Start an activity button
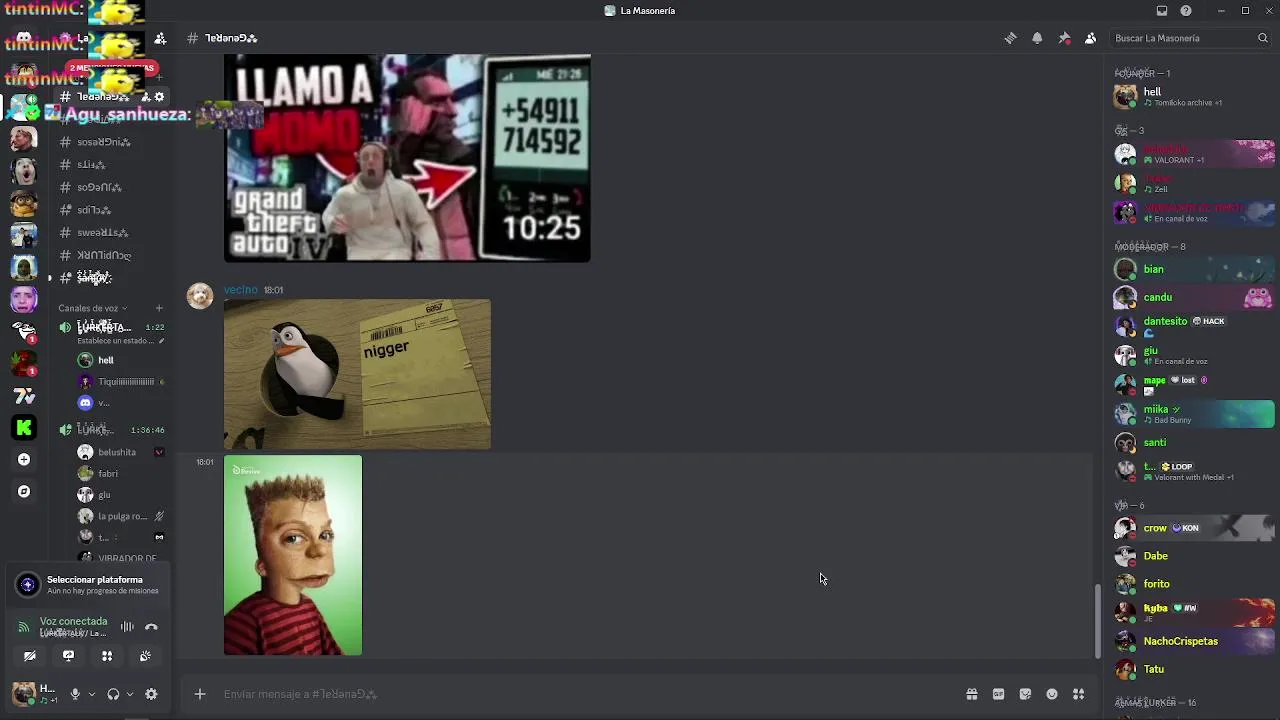This screenshot has width=1280, height=720. coord(107,656)
